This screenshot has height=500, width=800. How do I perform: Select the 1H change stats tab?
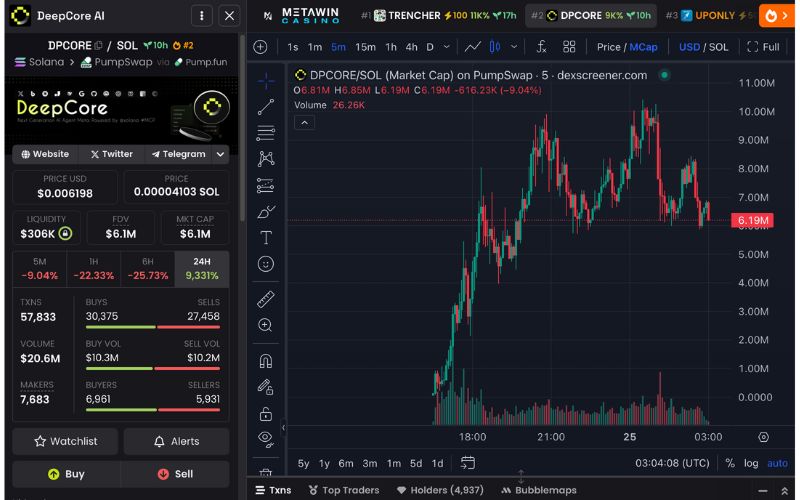93,269
